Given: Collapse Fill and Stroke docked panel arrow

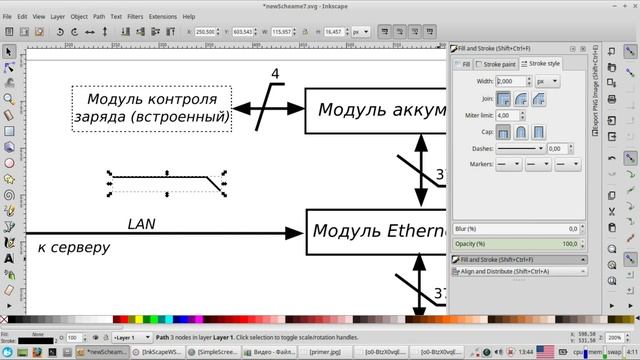Looking at the screenshot, I should tap(583, 260).
